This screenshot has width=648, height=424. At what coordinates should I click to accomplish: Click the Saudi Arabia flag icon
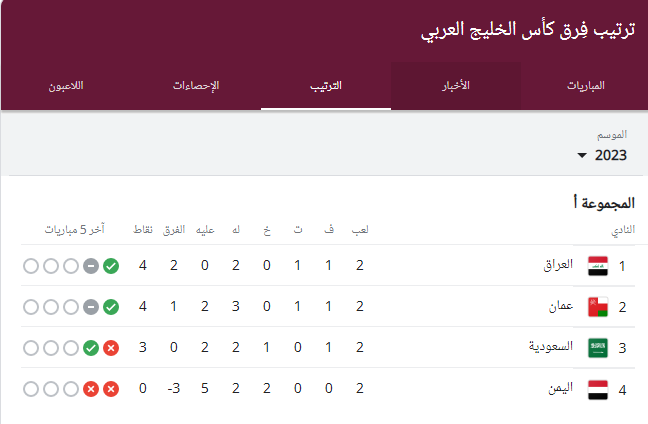(x=597, y=347)
